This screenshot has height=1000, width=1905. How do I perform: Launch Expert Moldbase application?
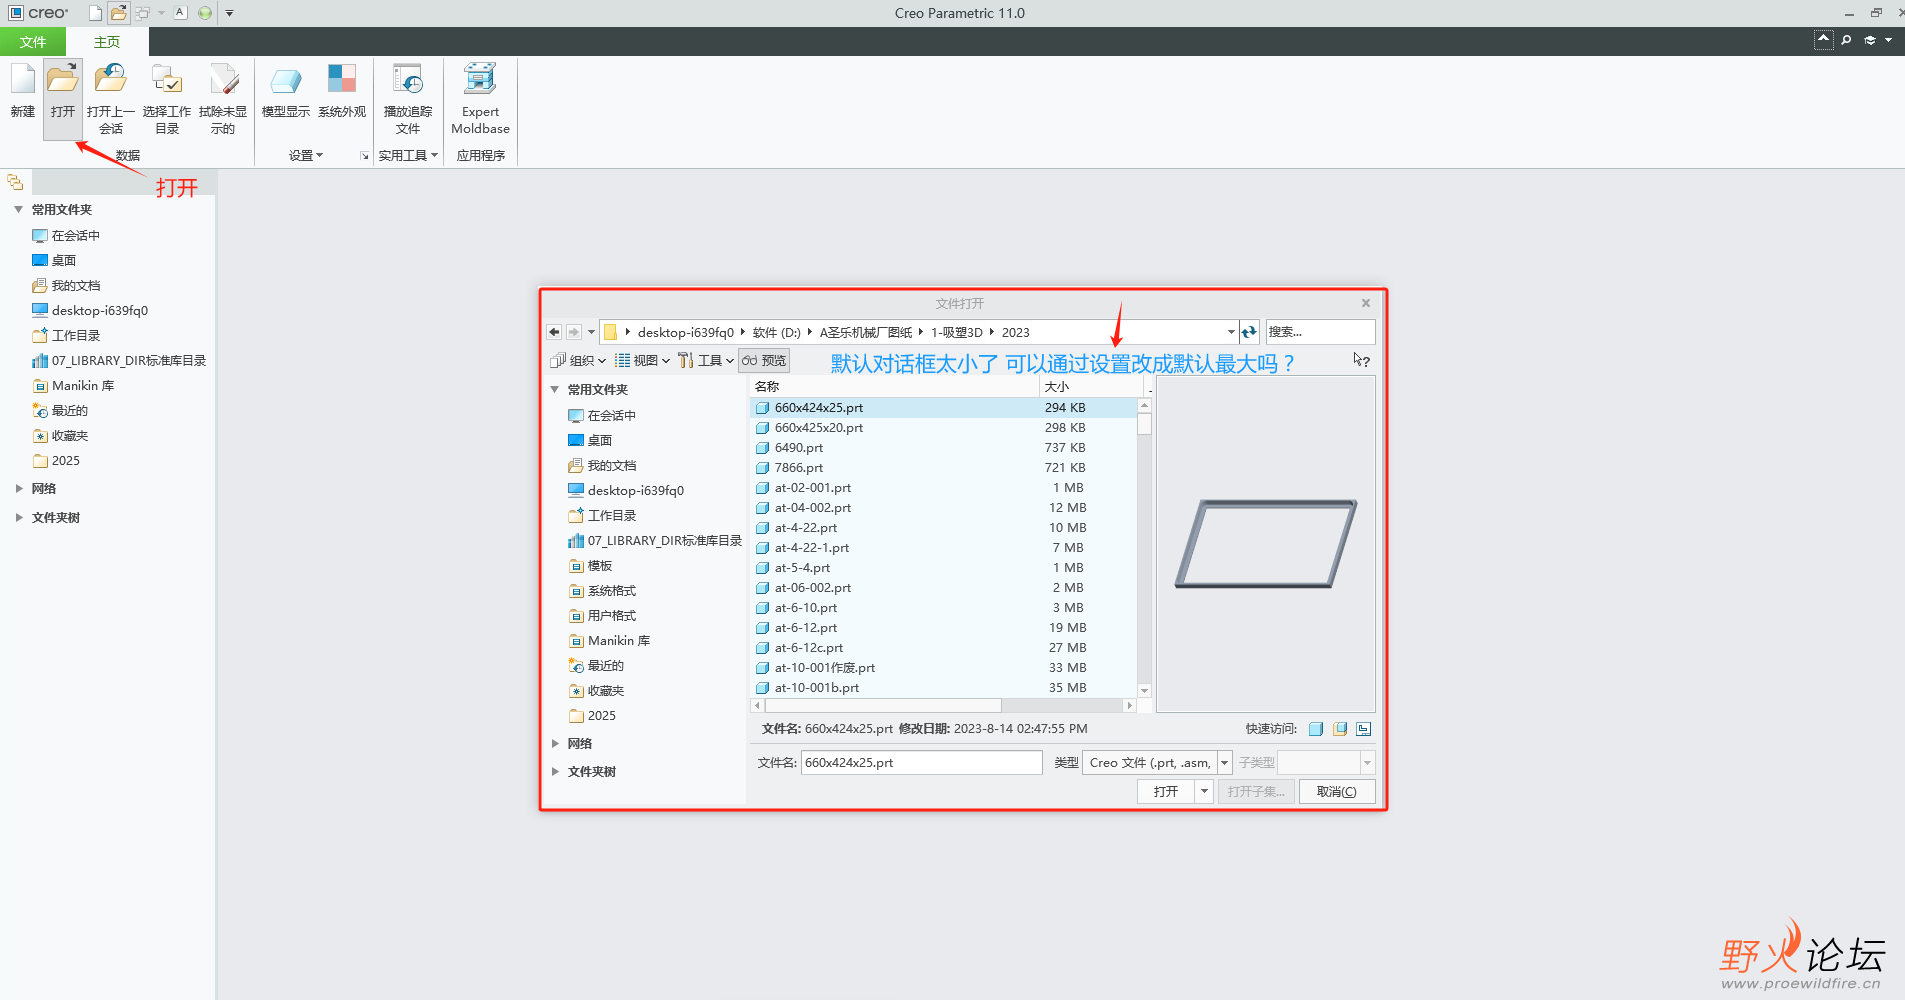(480, 98)
